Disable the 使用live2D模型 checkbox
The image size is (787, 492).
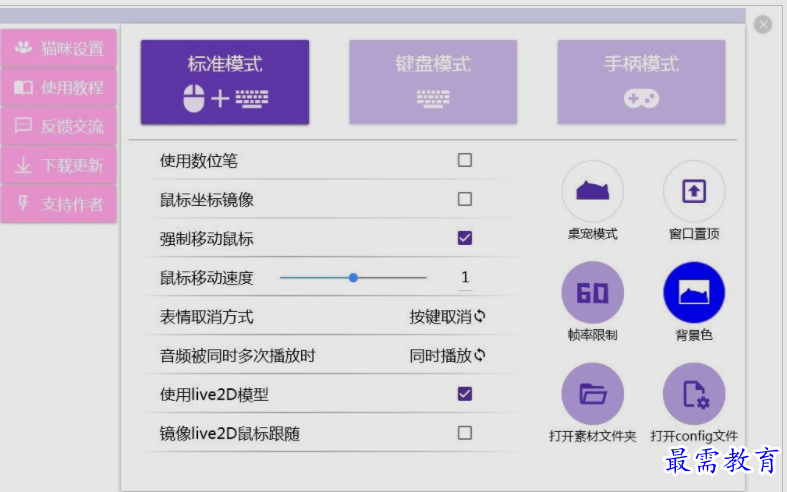tap(465, 394)
